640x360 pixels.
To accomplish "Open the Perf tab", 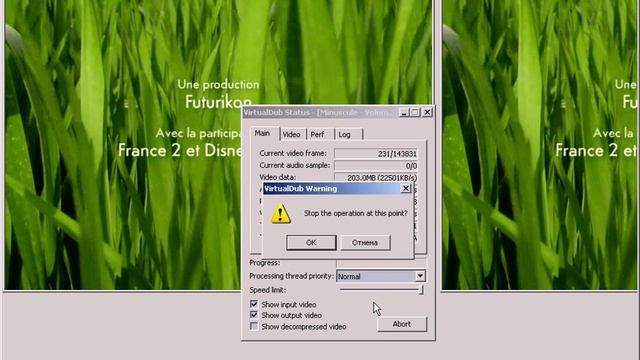I will (318, 134).
